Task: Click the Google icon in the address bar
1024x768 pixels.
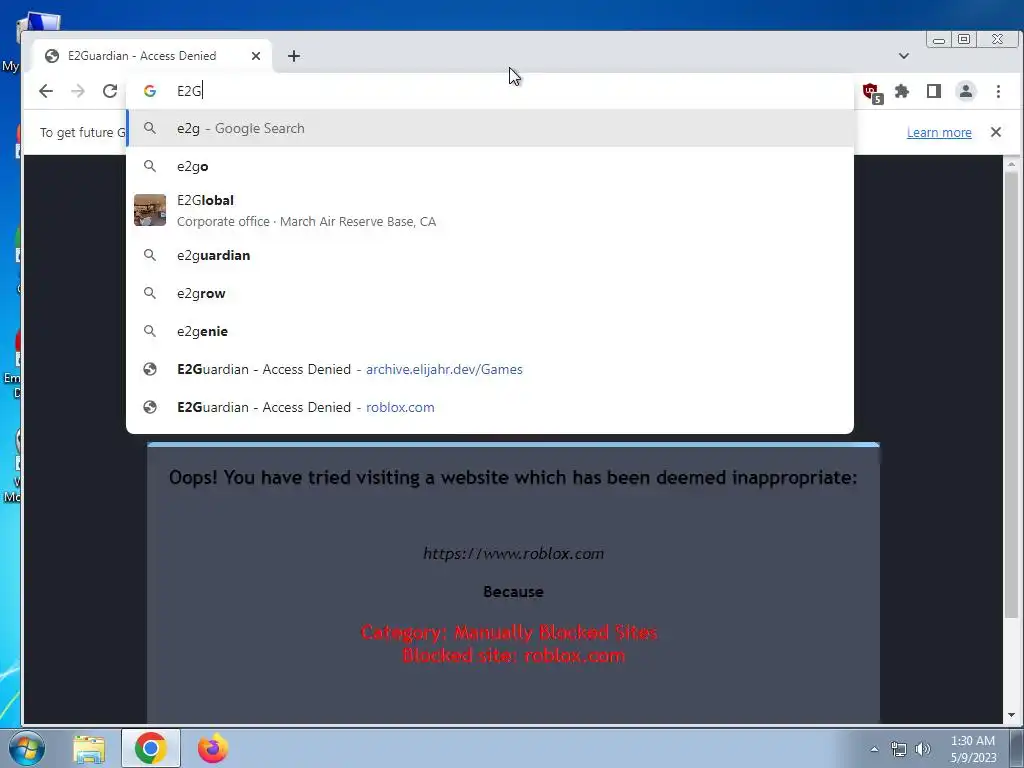Action: (150, 91)
